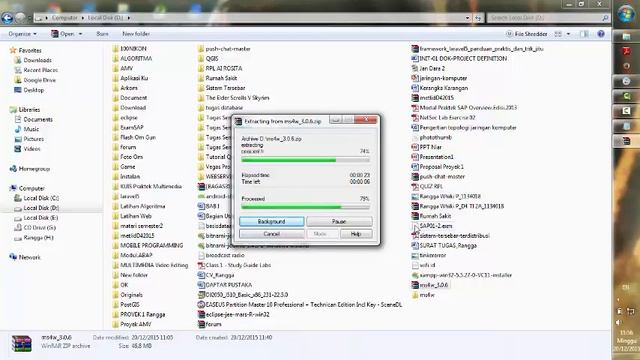Image resolution: width=640 pixels, height=360 pixels.
Task: Select the QUIZ RPL PDF file
Action: point(427,187)
